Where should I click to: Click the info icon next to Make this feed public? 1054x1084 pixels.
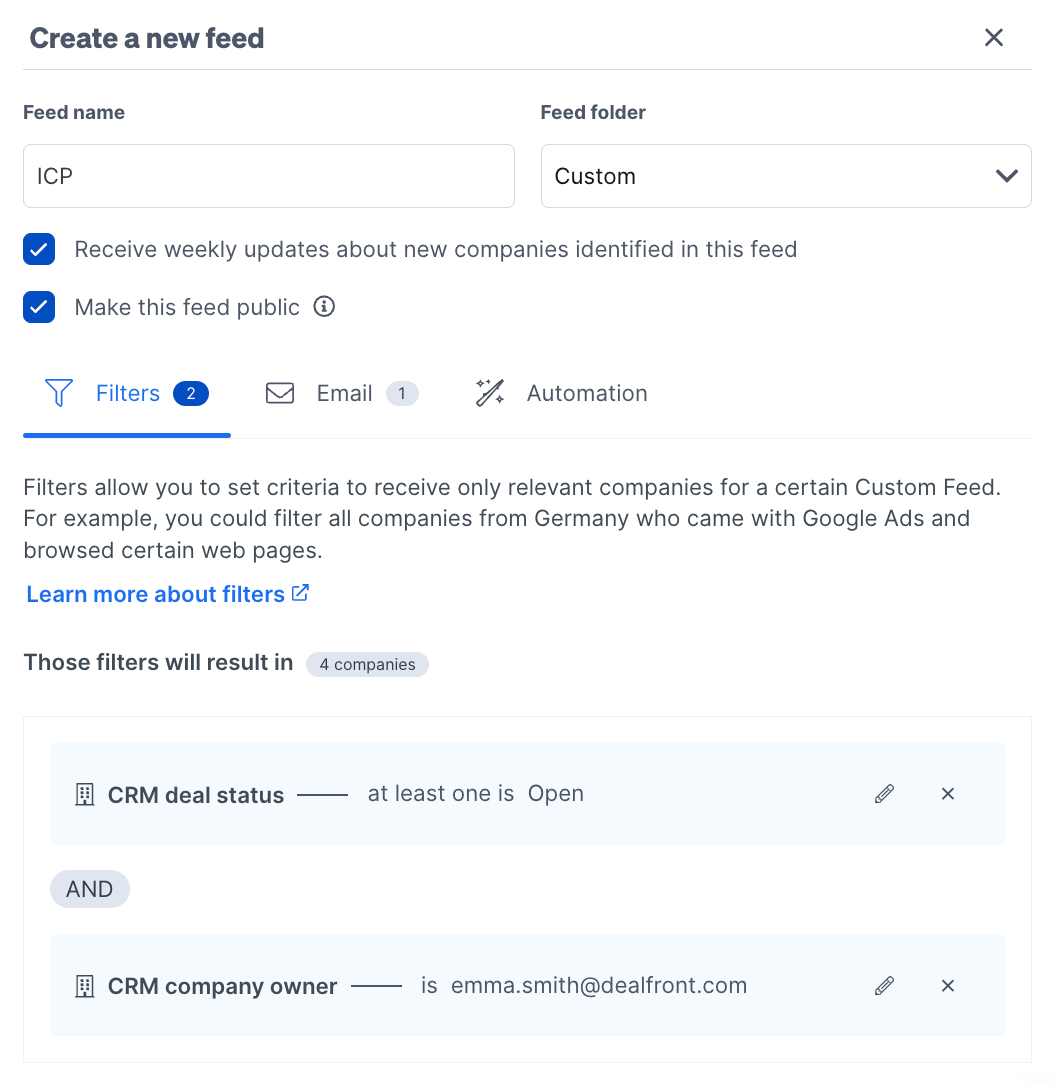(x=324, y=307)
